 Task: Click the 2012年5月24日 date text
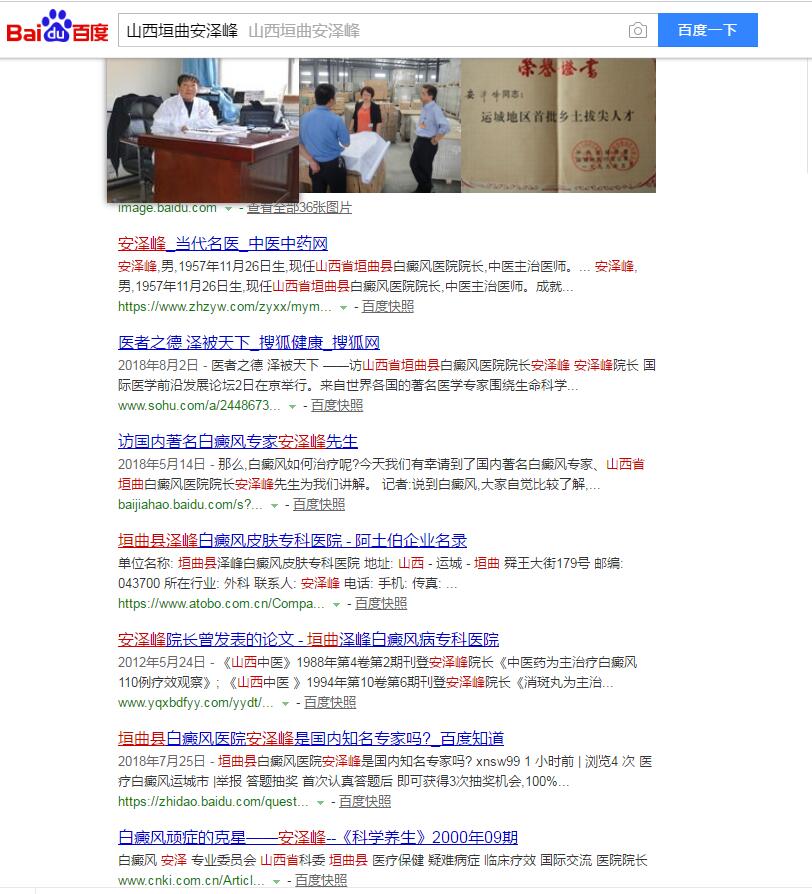[161, 663]
